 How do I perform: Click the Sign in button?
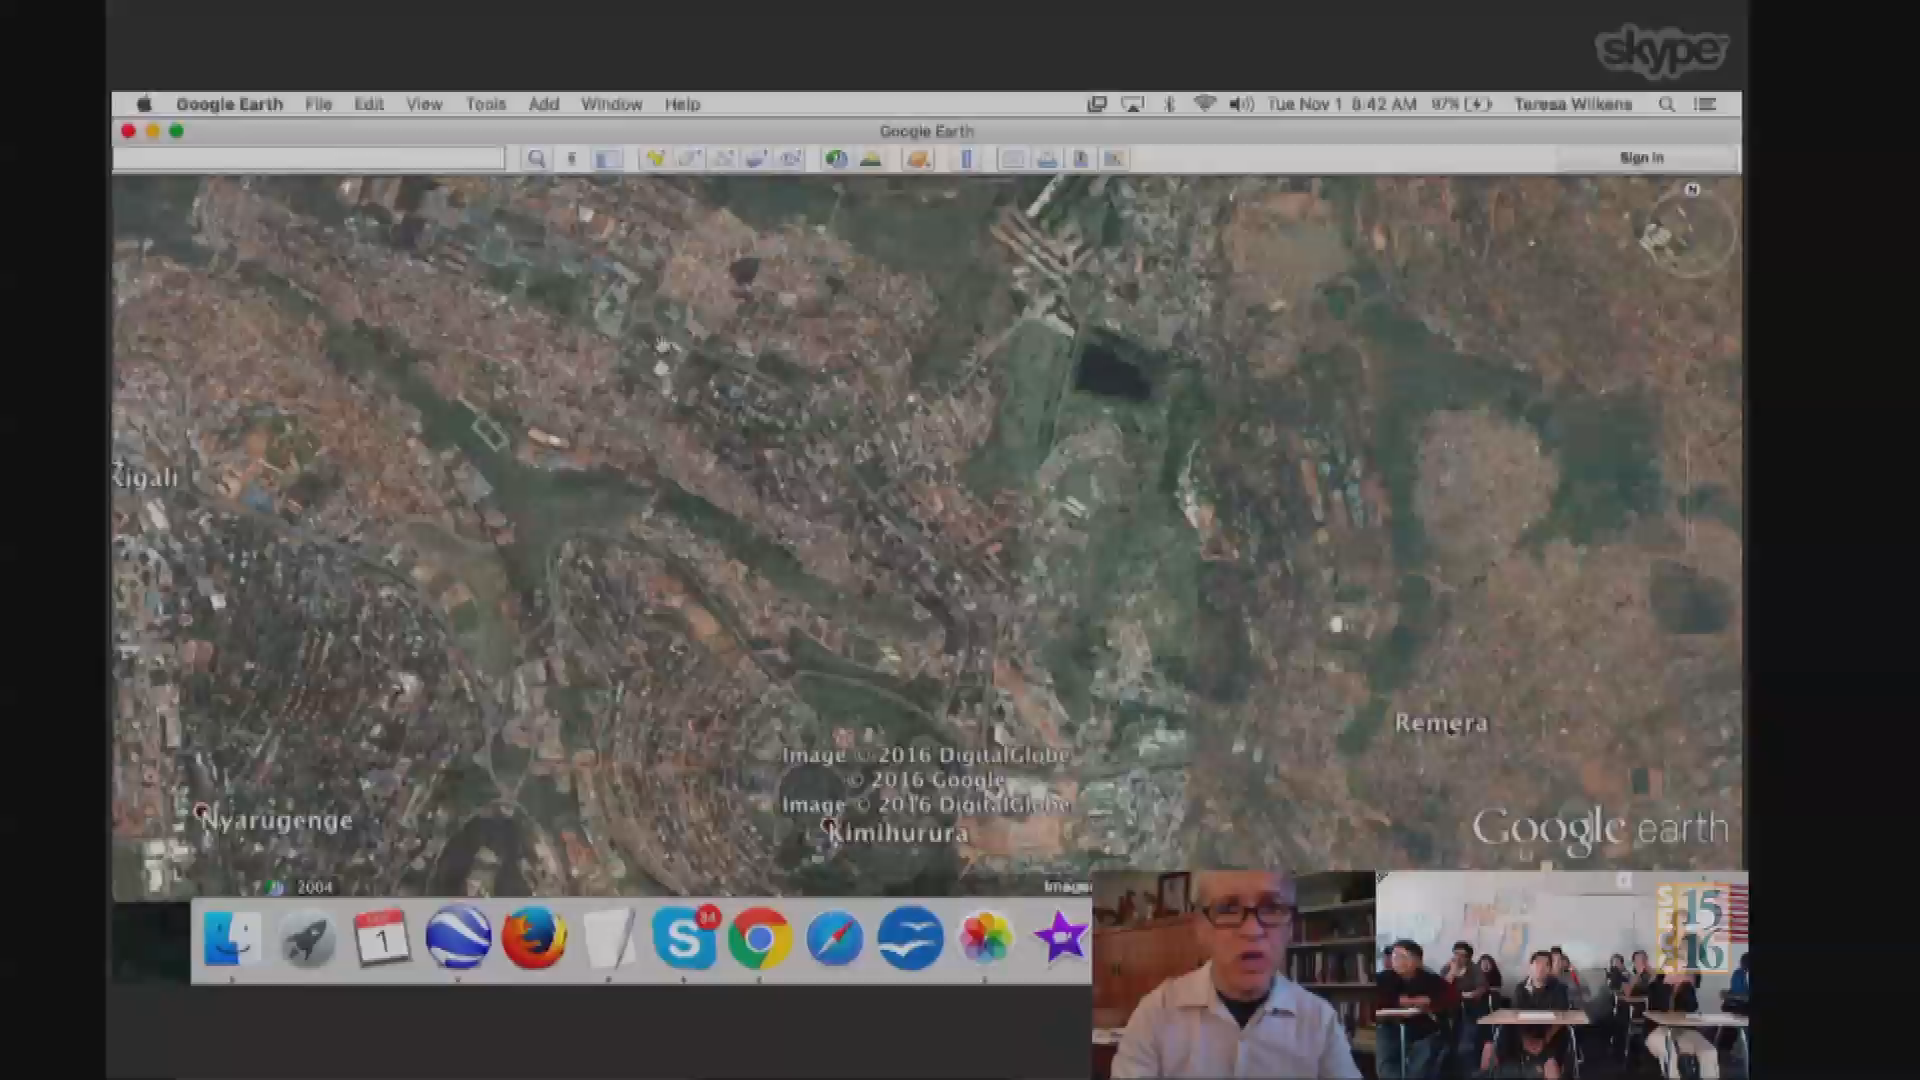1641,158
